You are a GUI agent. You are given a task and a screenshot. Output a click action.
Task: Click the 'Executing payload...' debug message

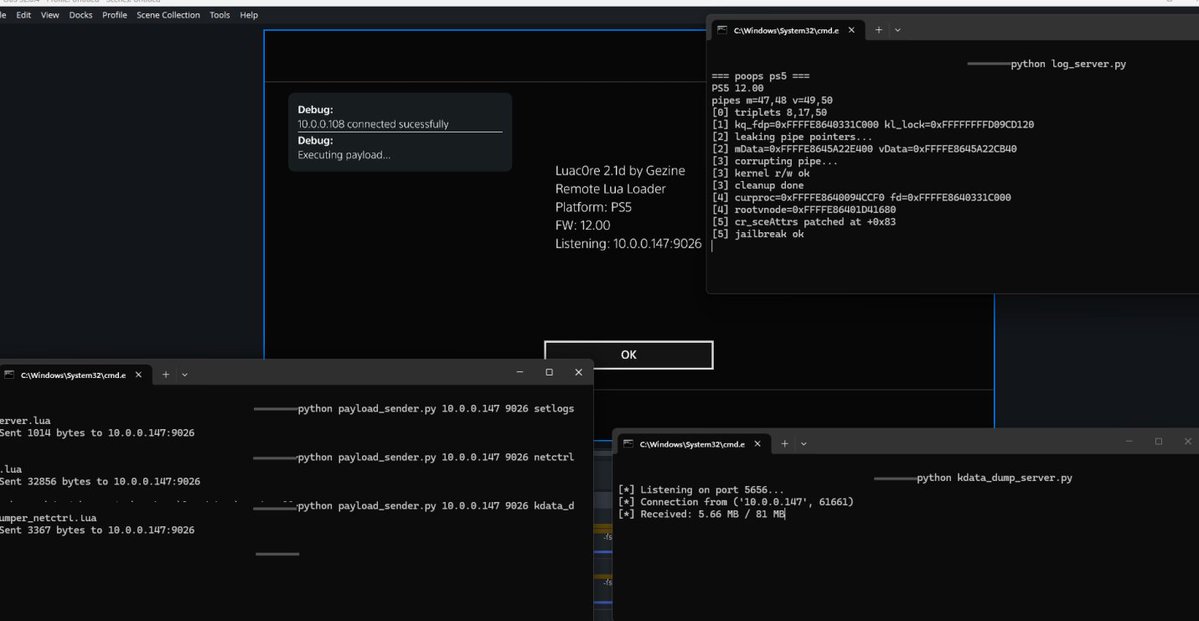[344, 155]
